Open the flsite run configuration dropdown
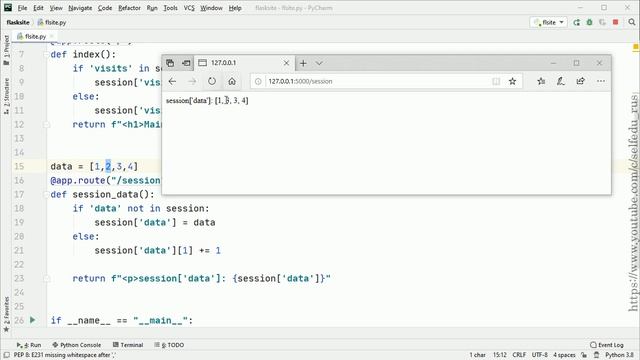Image resolution: width=640 pixels, height=360 pixels. click(x=548, y=22)
